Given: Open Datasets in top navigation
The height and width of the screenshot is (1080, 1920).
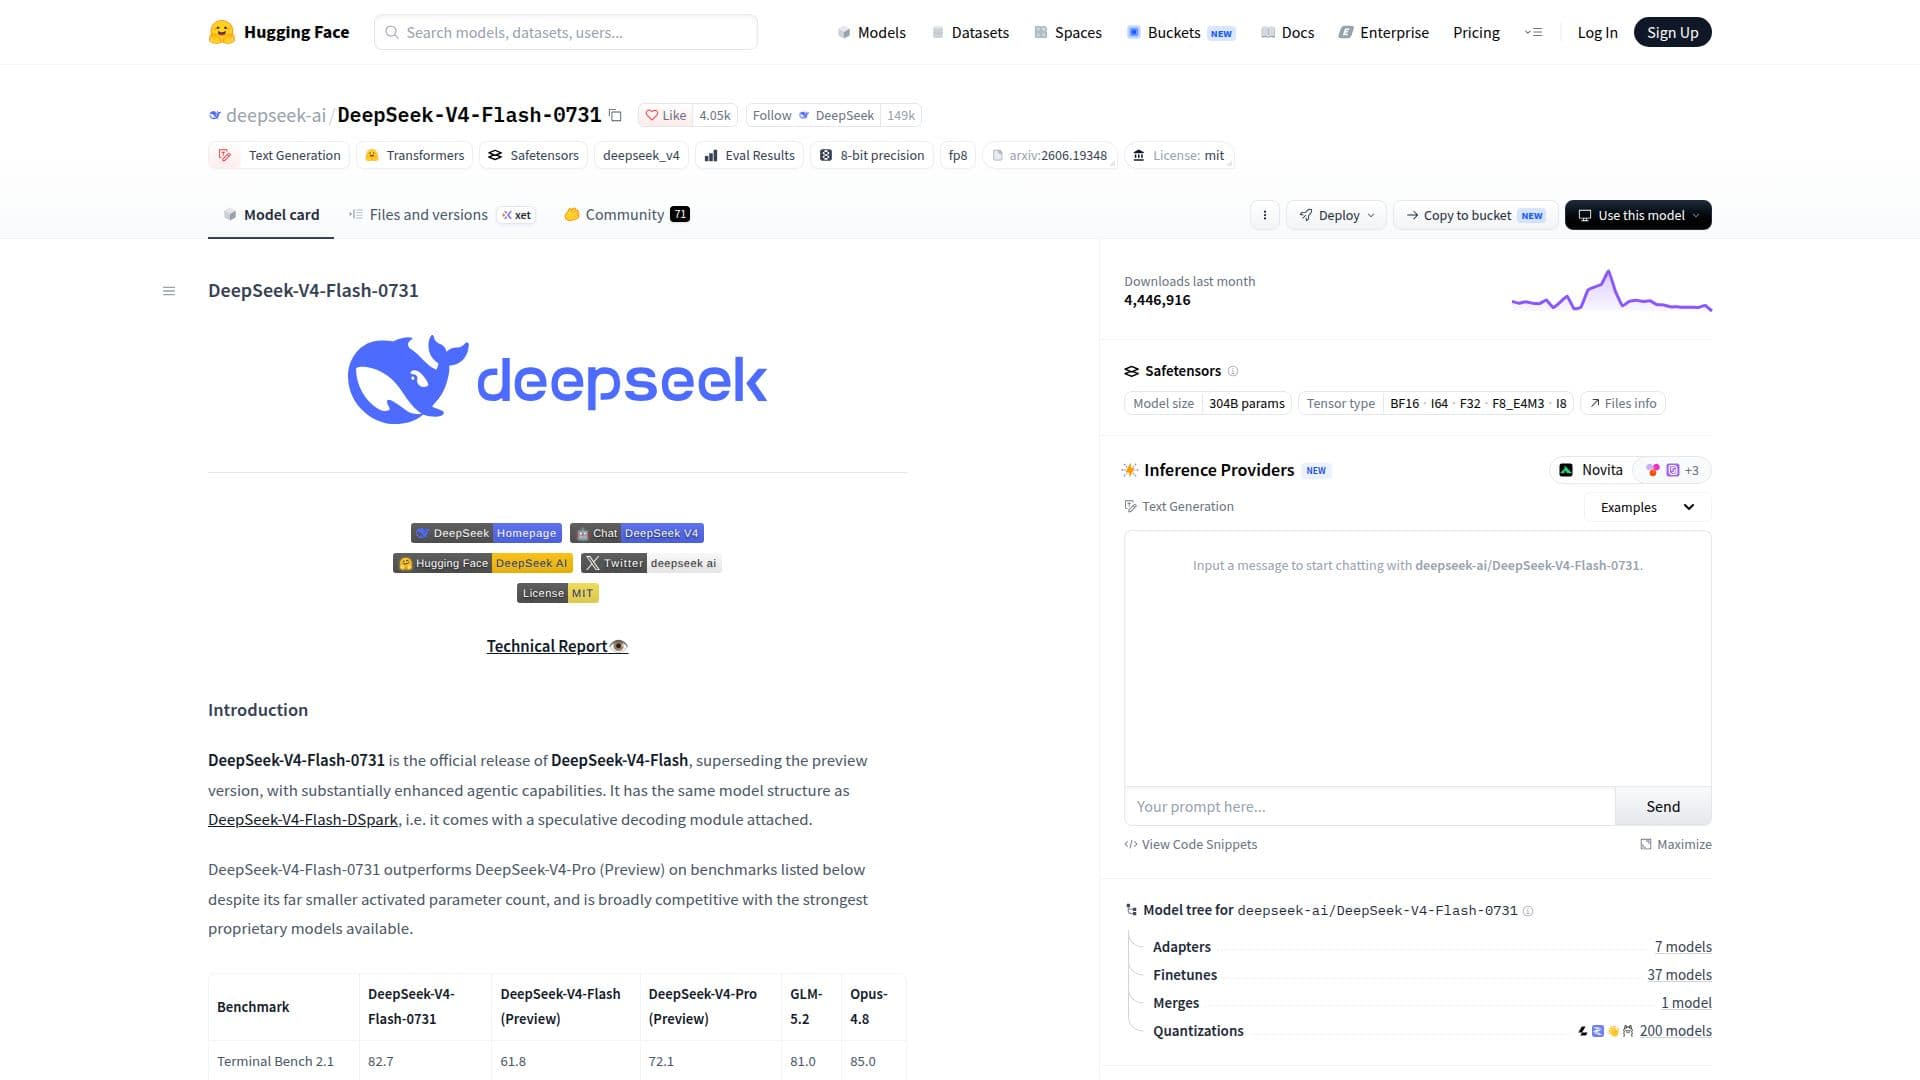Looking at the screenshot, I should [970, 33].
